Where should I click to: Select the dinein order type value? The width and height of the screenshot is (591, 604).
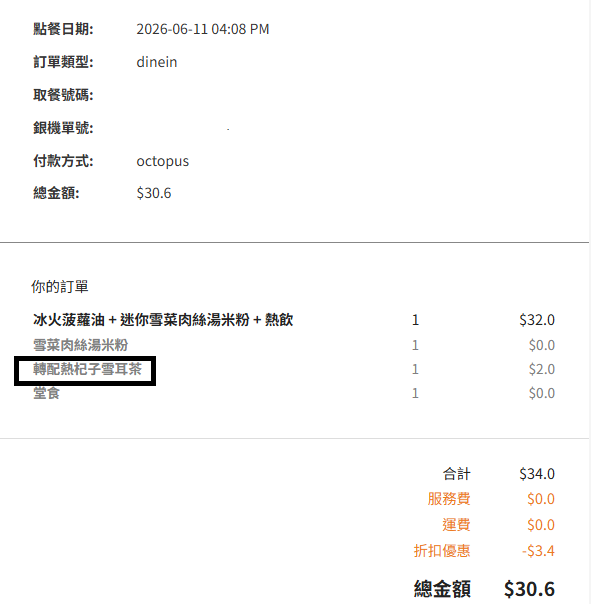point(157,62)
